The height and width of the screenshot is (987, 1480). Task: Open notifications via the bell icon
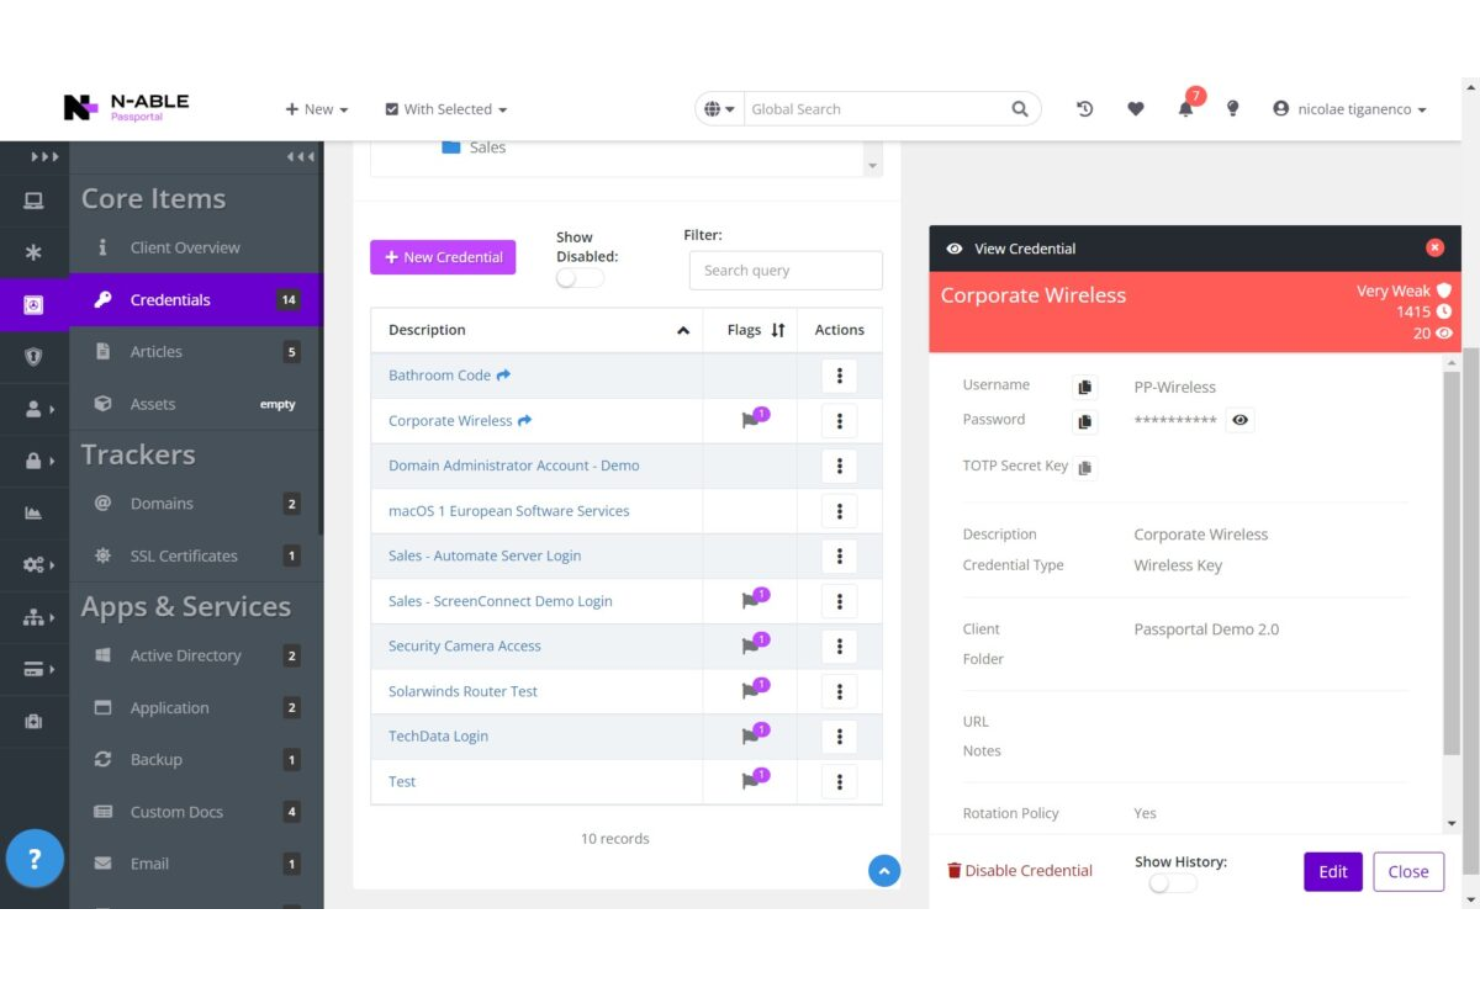pyautogui.click(x=1185, y=109)
